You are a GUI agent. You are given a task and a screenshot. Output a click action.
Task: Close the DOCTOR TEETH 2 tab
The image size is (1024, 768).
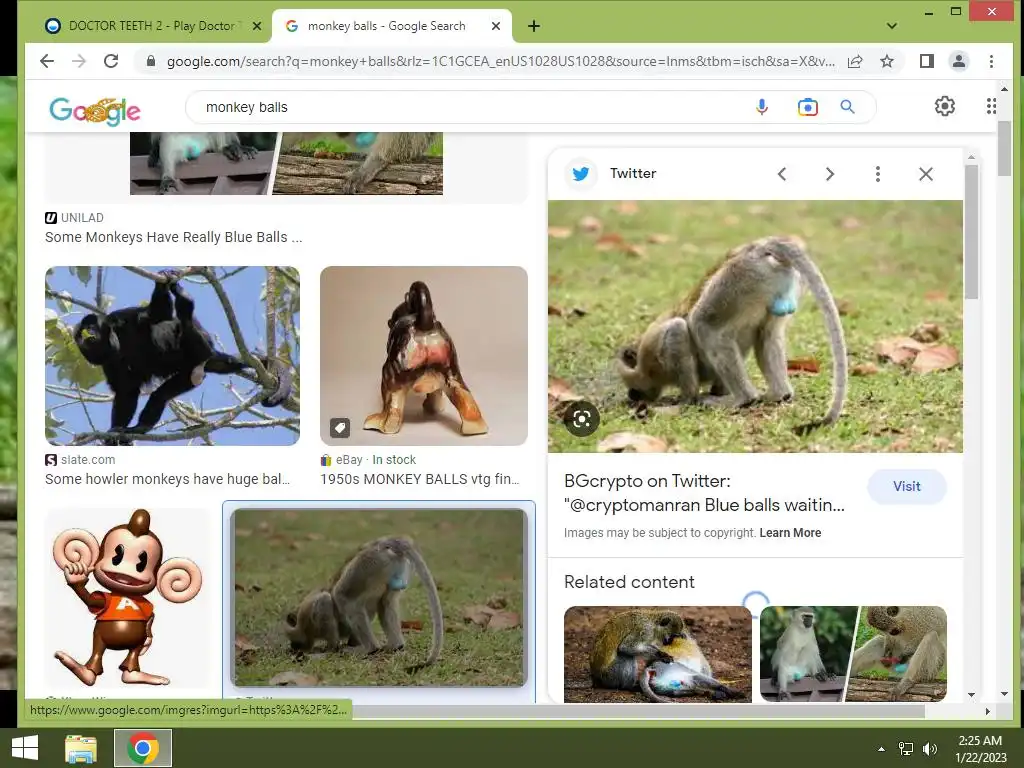point(257,26)
